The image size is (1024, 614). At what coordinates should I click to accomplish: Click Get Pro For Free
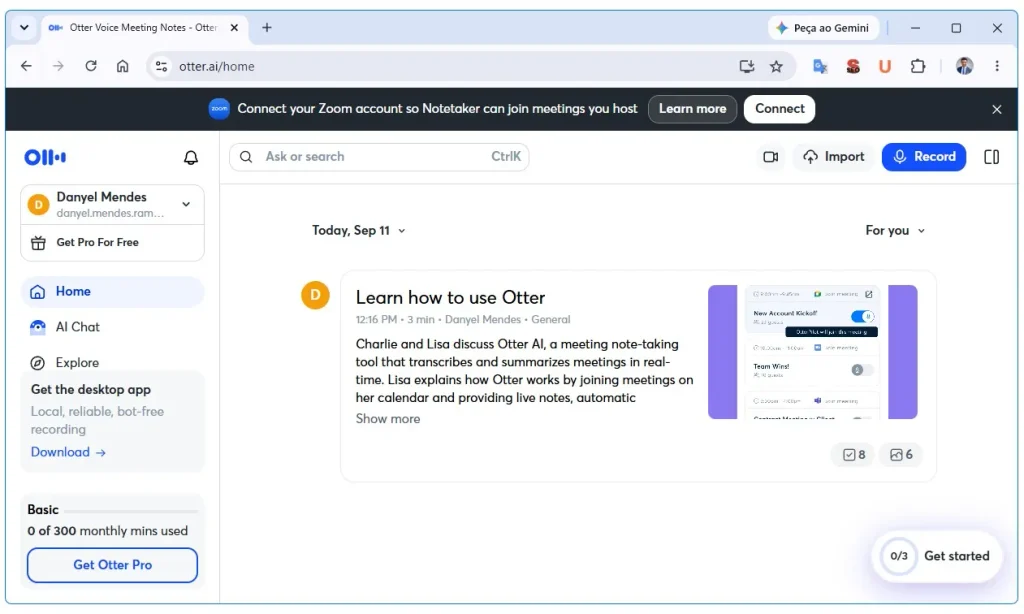coord(112,242)
